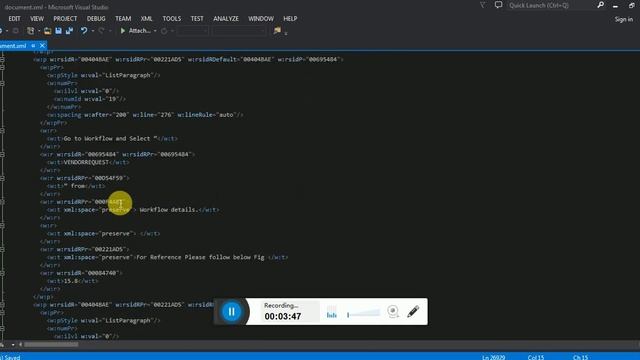Open the TOOLS menu
Screen dimensions: 640x360
click(171, 19)
